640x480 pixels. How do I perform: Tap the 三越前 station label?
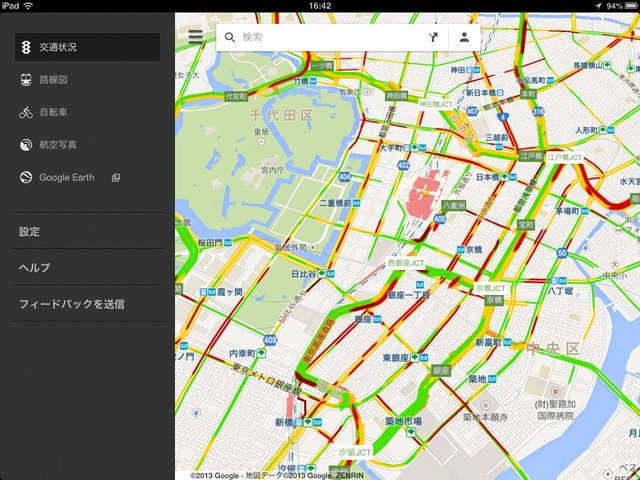pos(497,138)
